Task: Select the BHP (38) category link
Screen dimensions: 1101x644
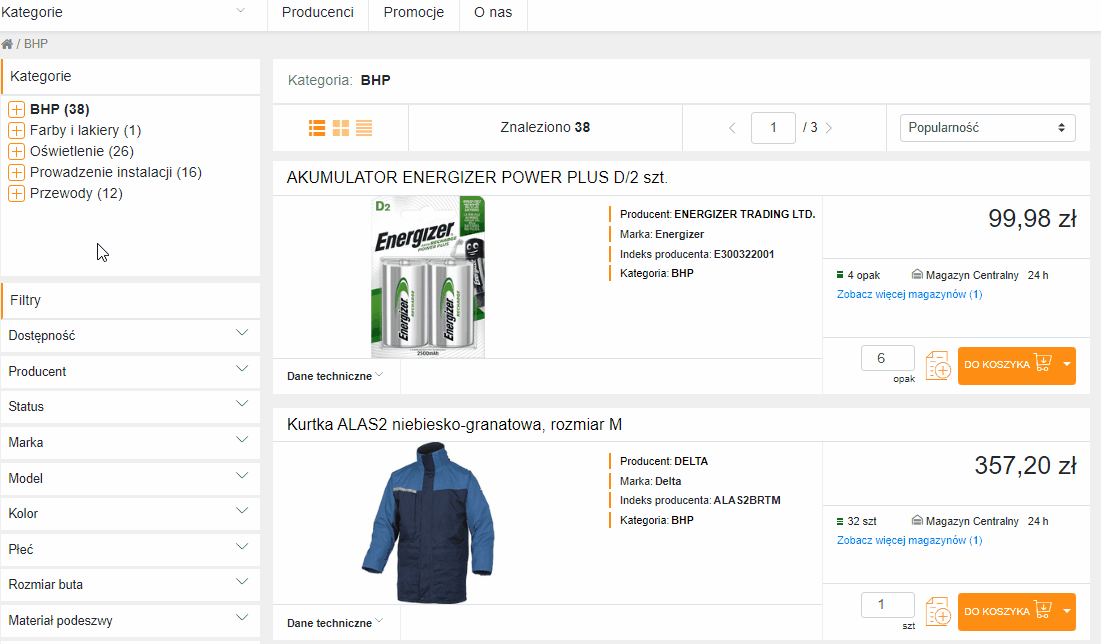Action: (x=60, y=110)
